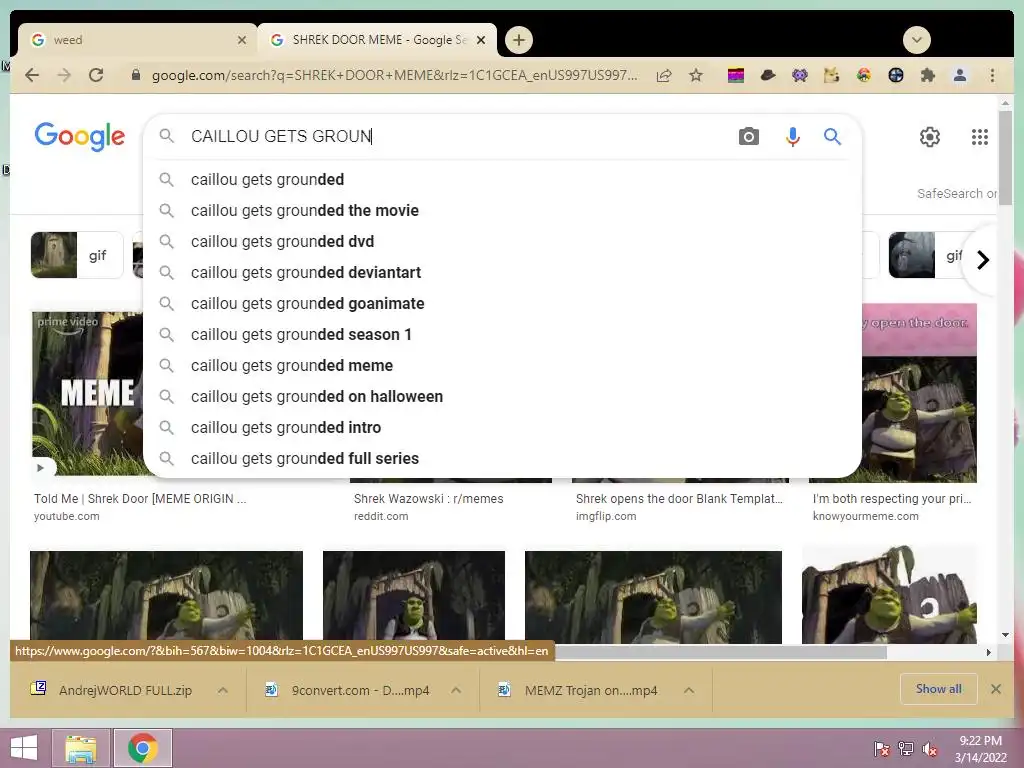Search by image with camera icon
The image size is (1024, 768).
point(748,136)
